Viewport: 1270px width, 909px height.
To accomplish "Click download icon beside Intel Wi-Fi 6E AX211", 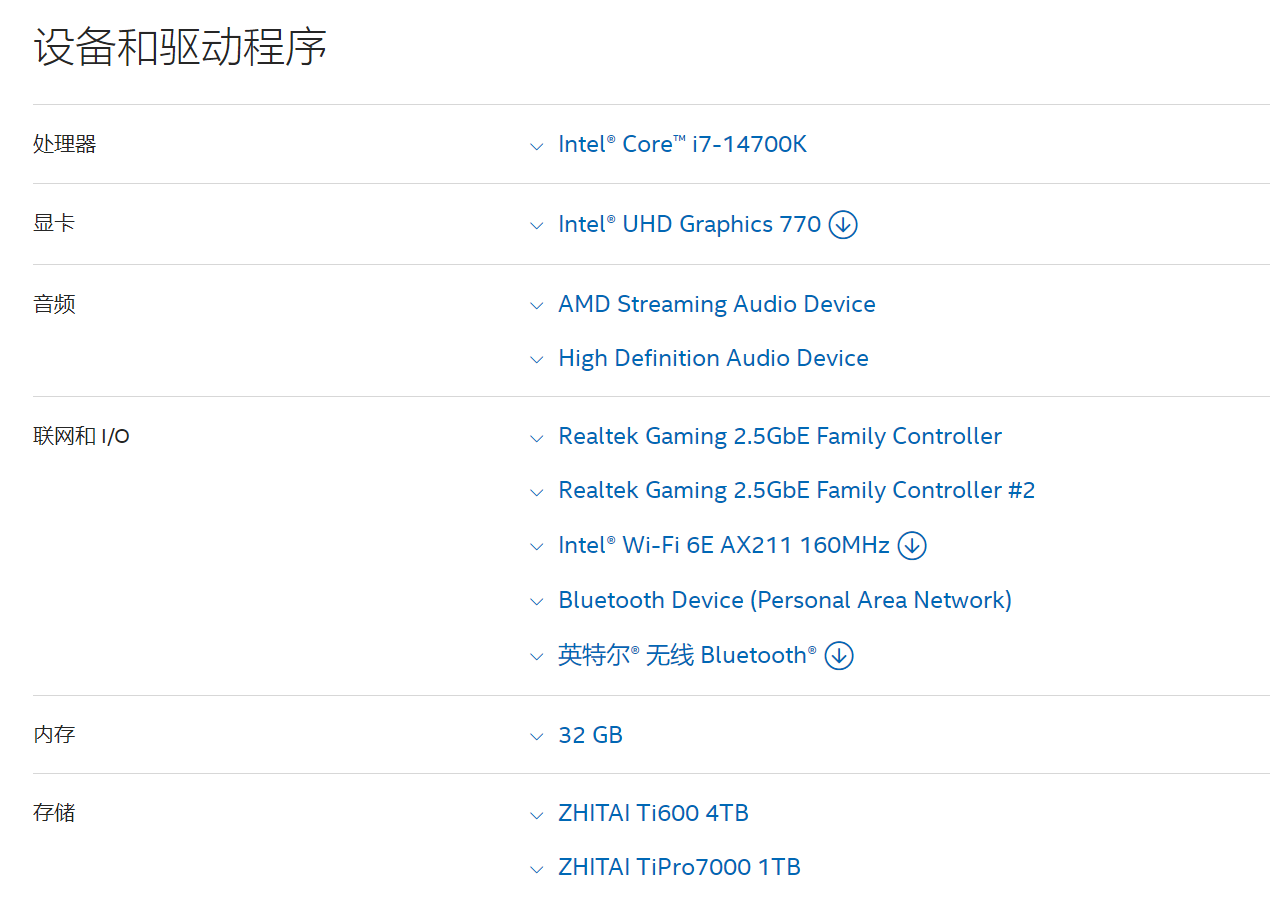I will pos(912,545).
